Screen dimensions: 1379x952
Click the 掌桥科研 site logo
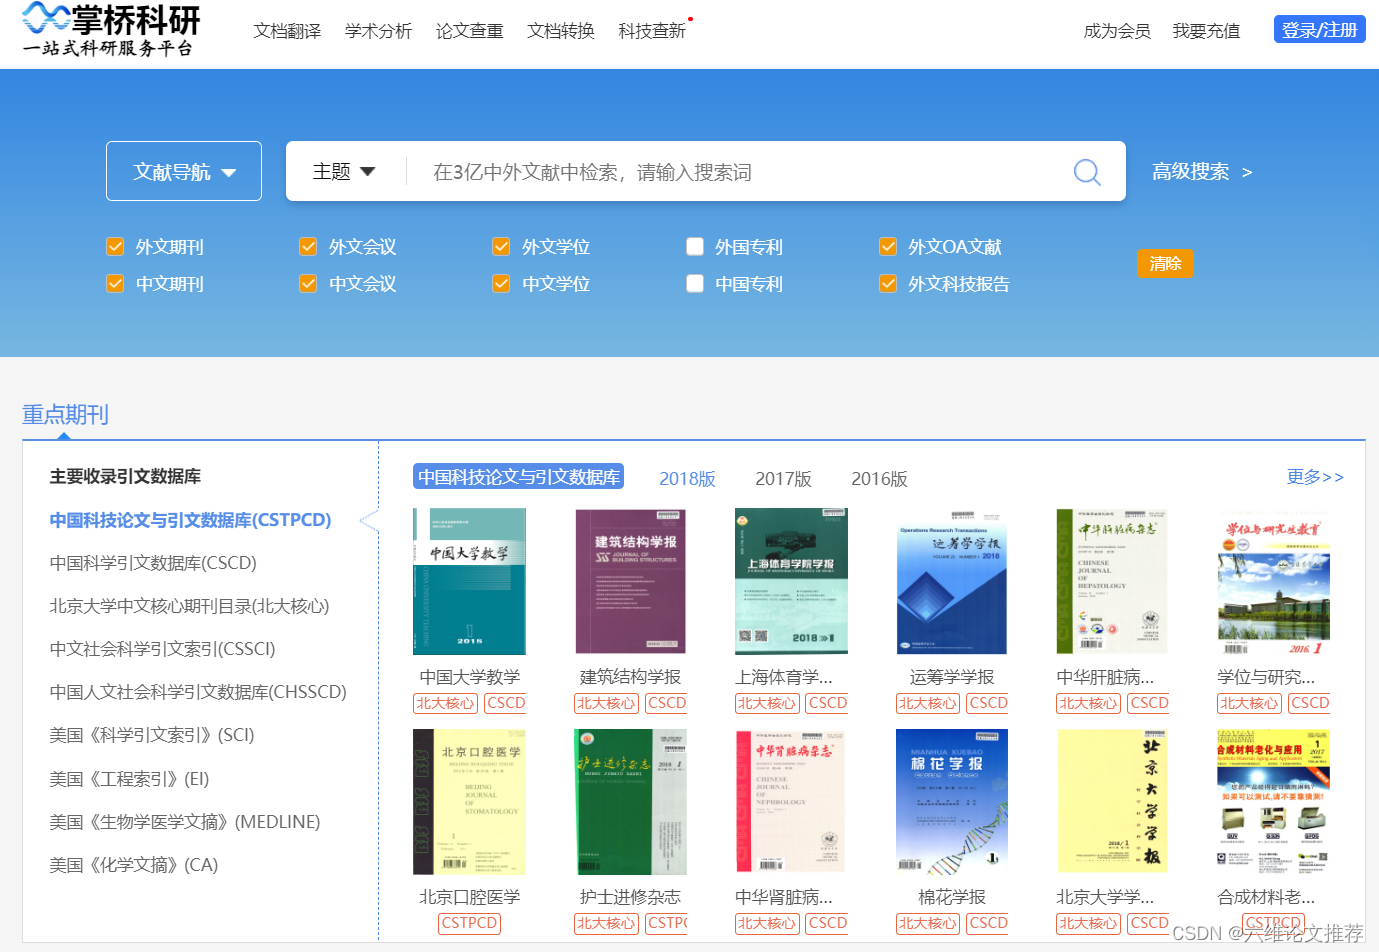coord(112,30)
